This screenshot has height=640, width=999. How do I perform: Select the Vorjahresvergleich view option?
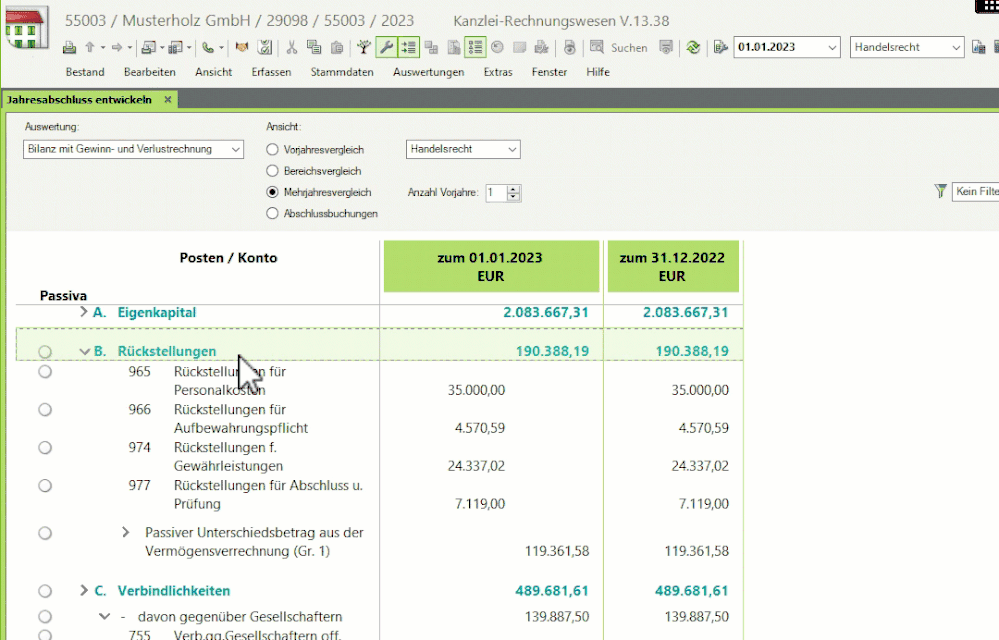[273, 150]
